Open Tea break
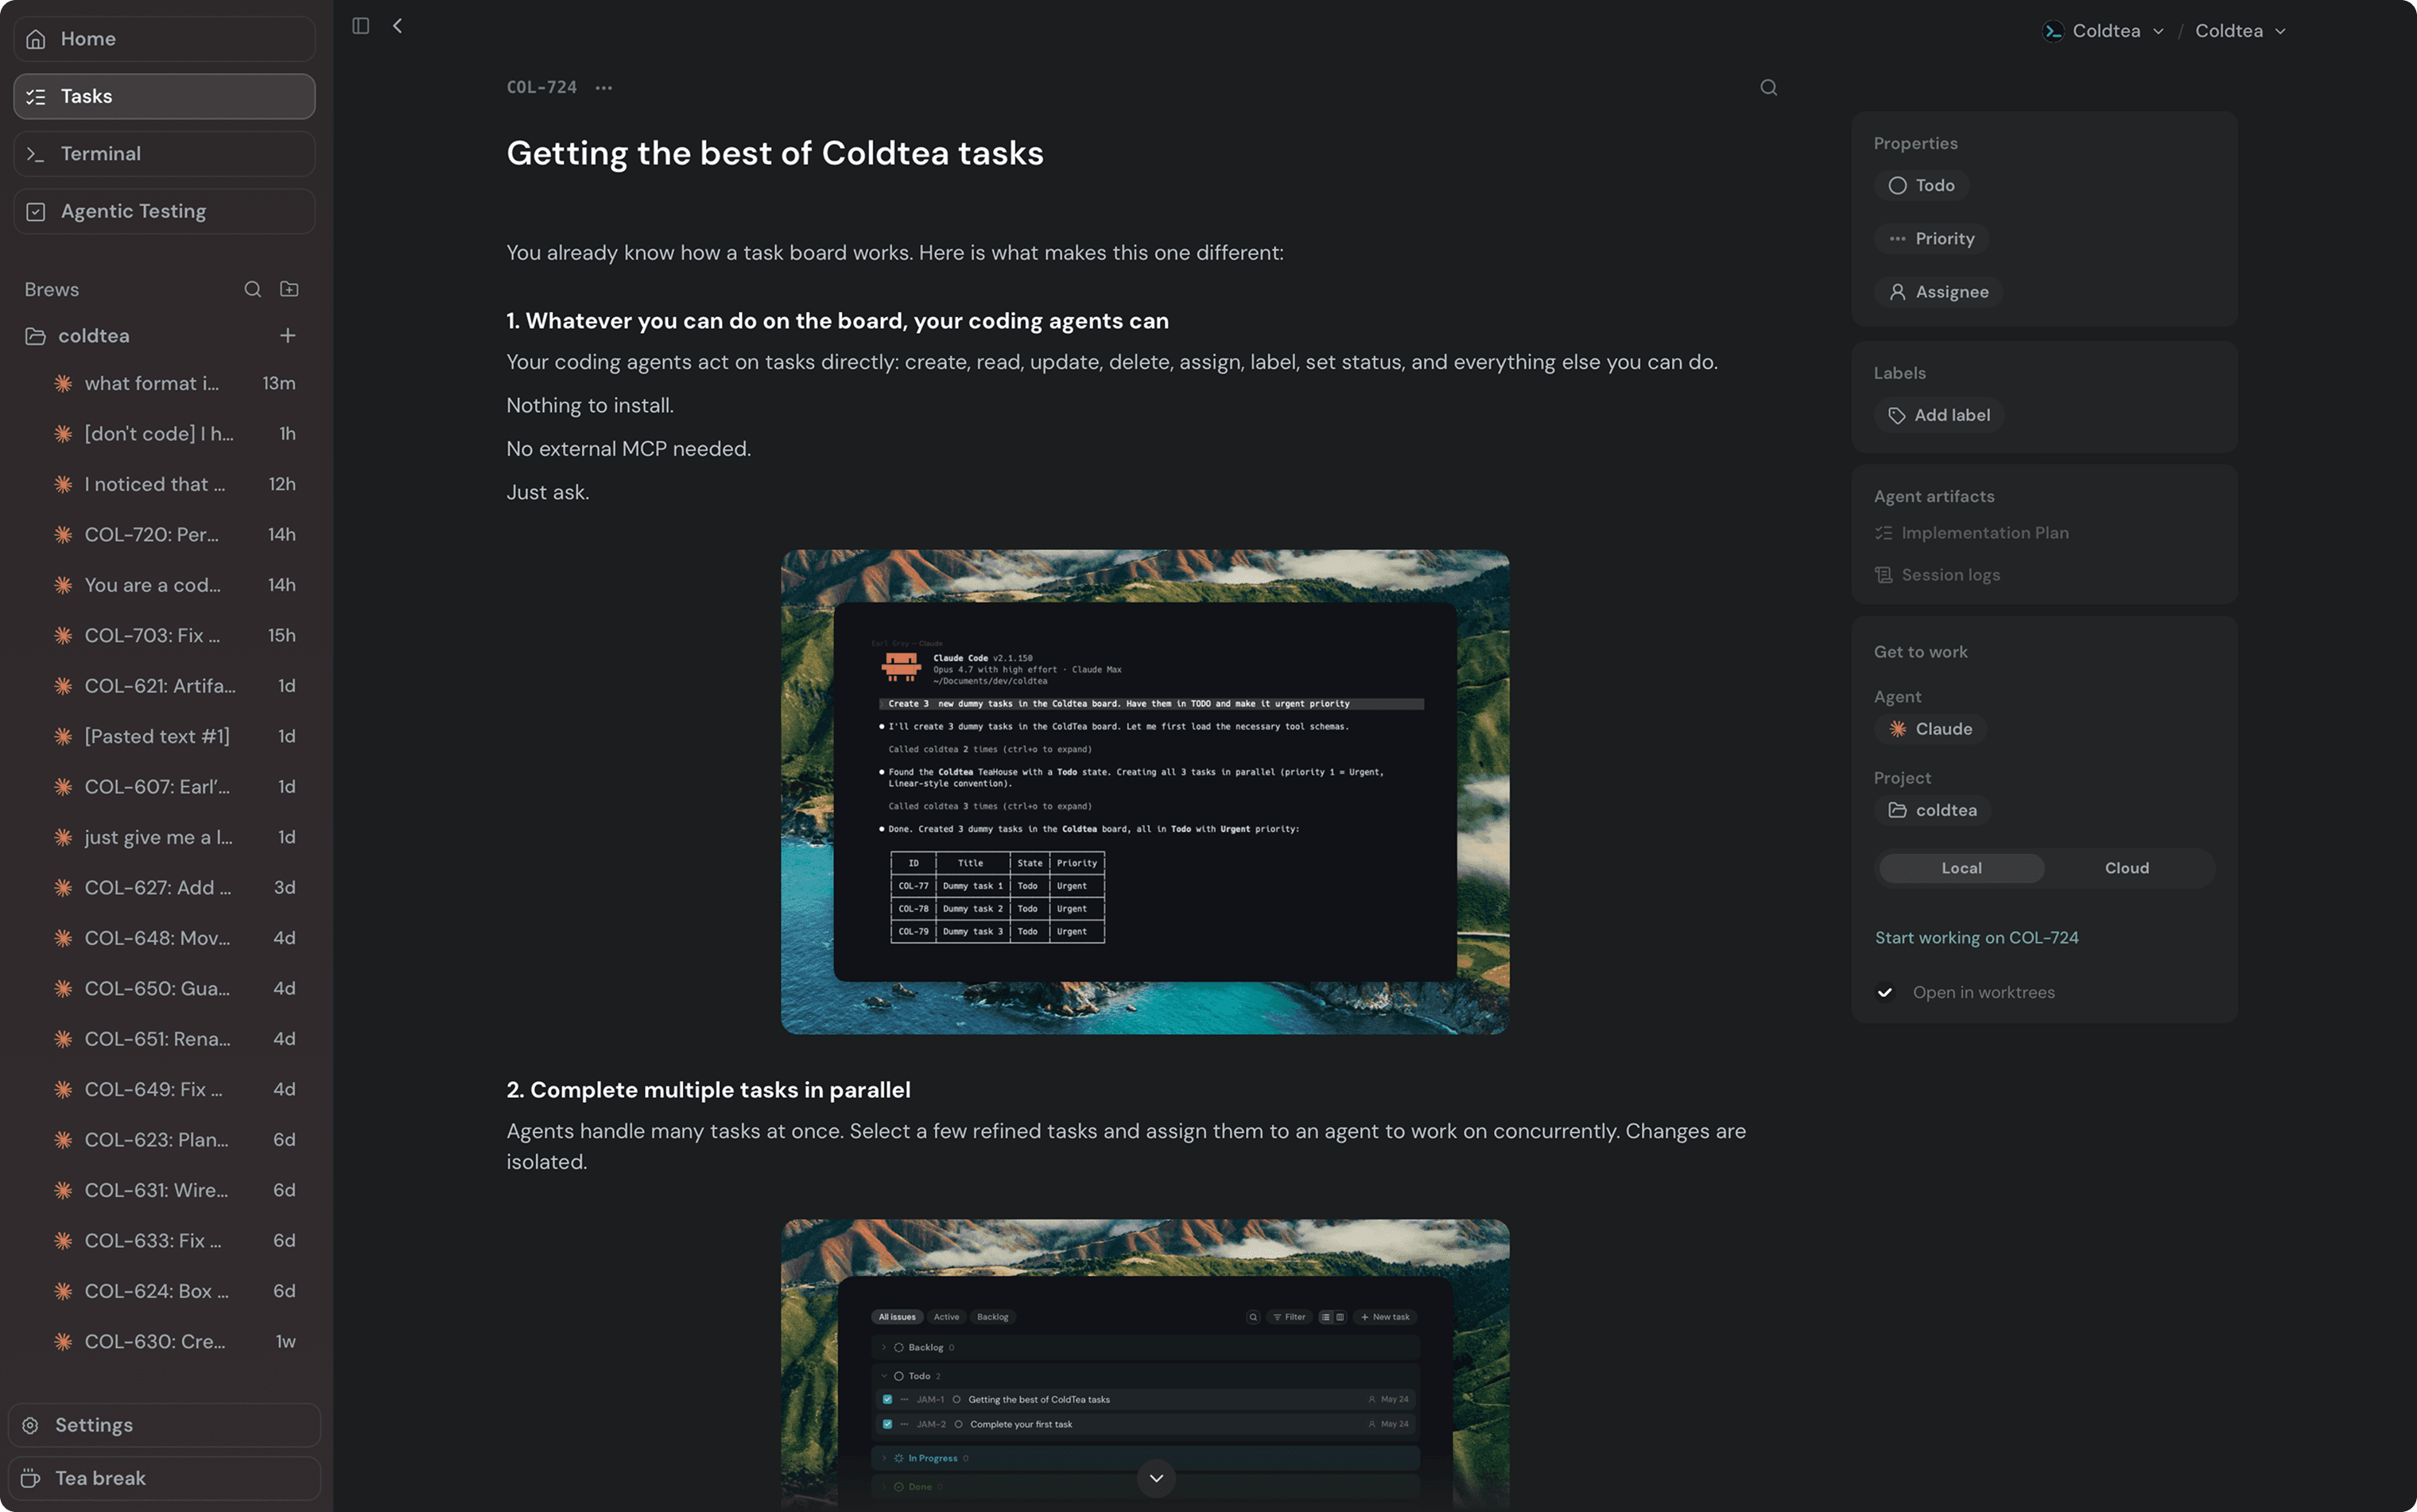Screen dimensions: 2417x1512 [x=164, y=1478]
